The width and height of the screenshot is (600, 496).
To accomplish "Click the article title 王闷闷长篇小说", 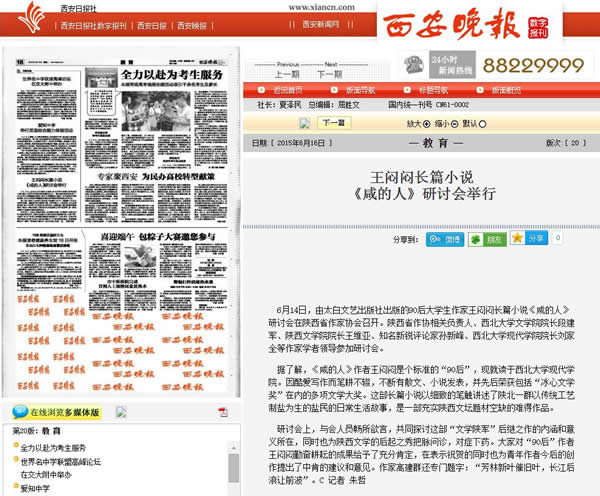I will point(422,178).
